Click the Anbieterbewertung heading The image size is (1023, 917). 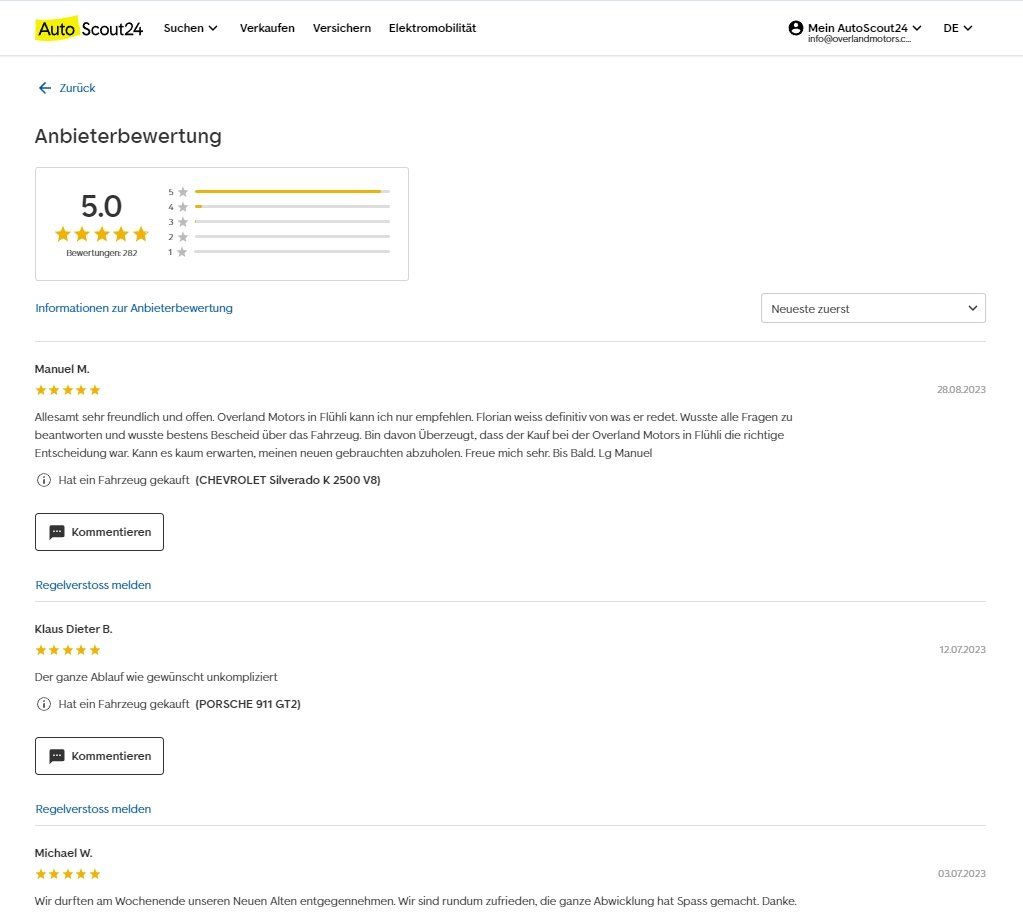point(128,136)
